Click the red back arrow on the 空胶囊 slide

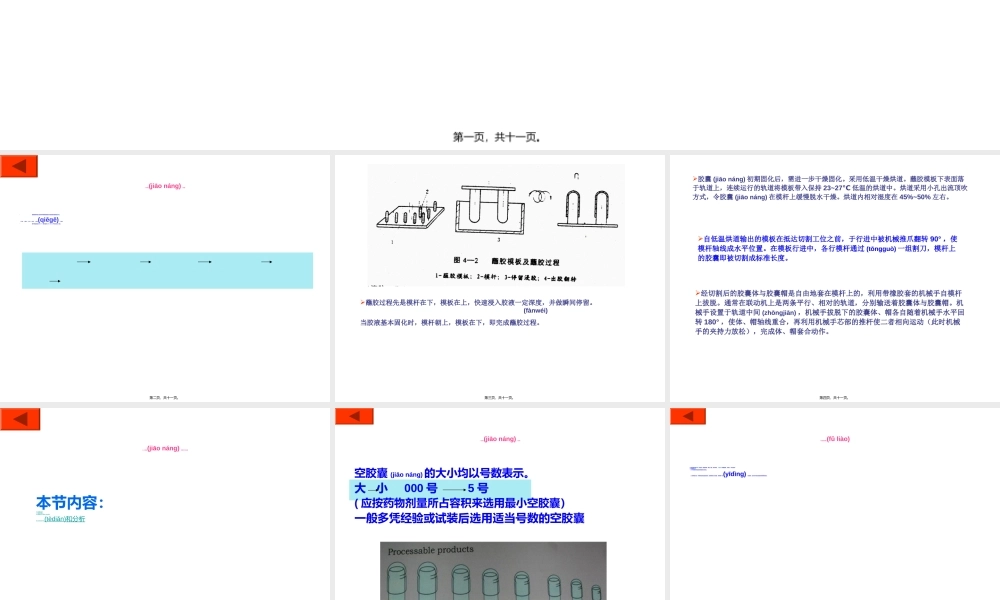[x=352, y=415]
